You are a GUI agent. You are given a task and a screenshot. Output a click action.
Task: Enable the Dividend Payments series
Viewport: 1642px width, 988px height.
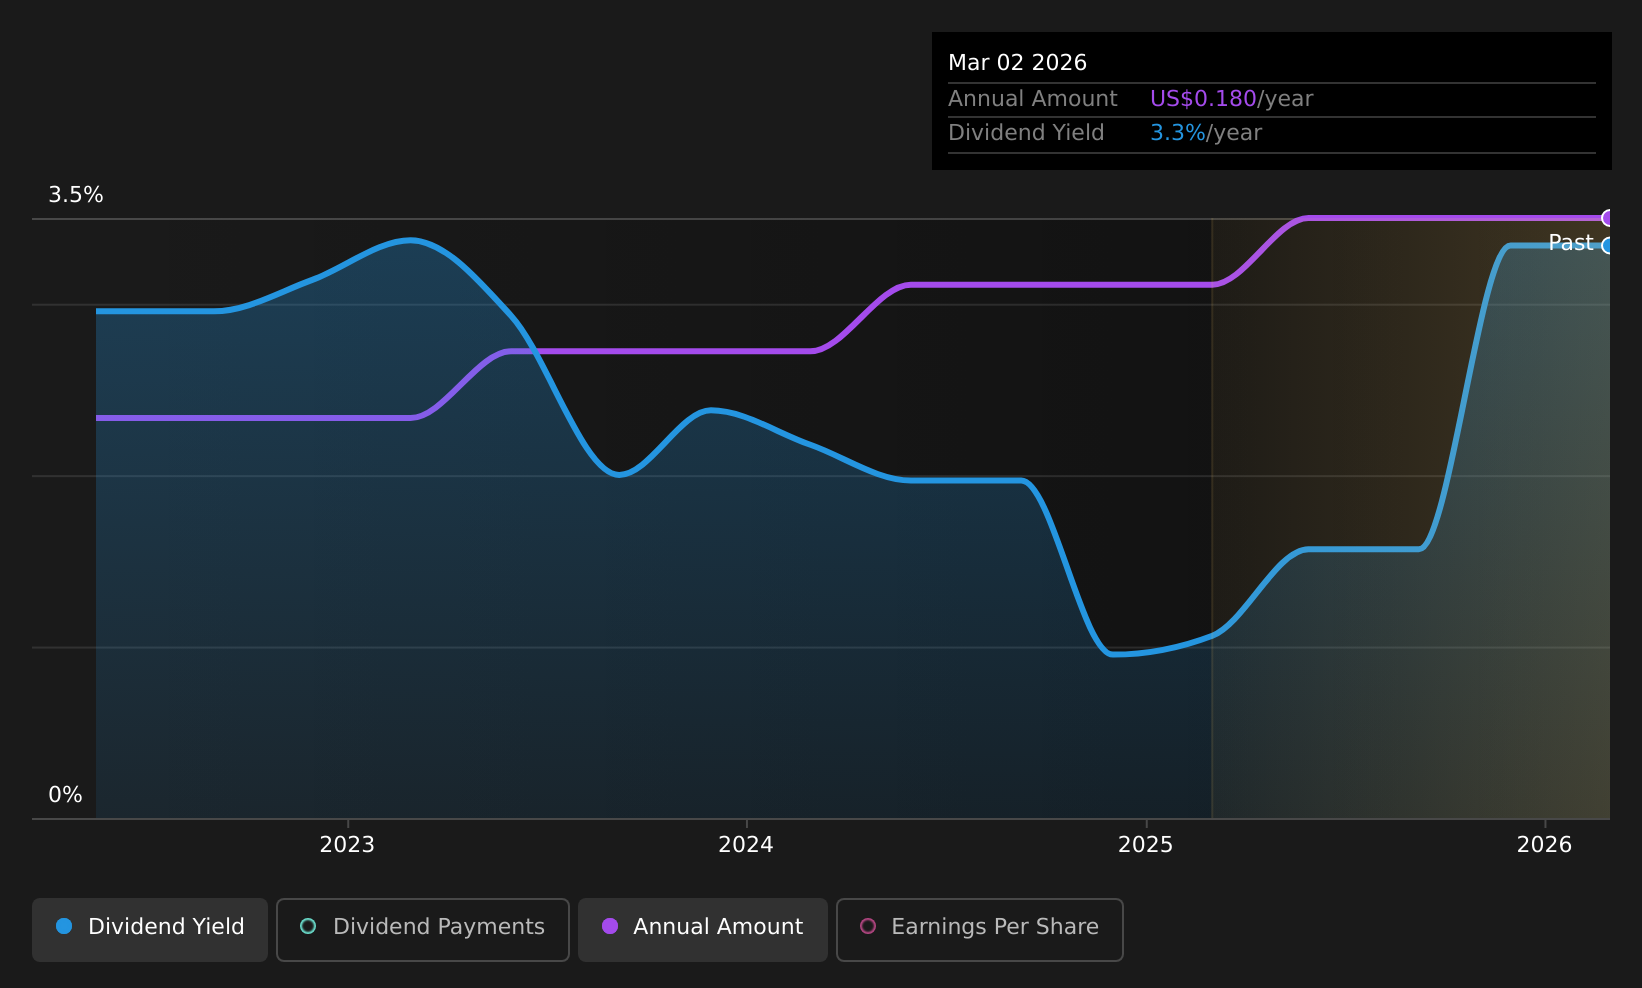pyautogui.click(x=422, y=929)
